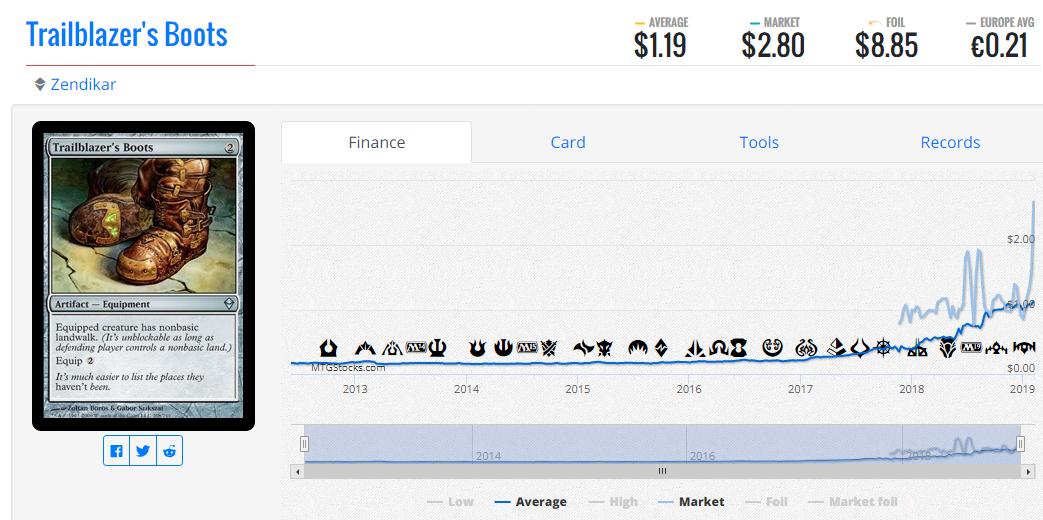
Task: Click the 2019 label on the chart axis
Action: (1022, 388)
